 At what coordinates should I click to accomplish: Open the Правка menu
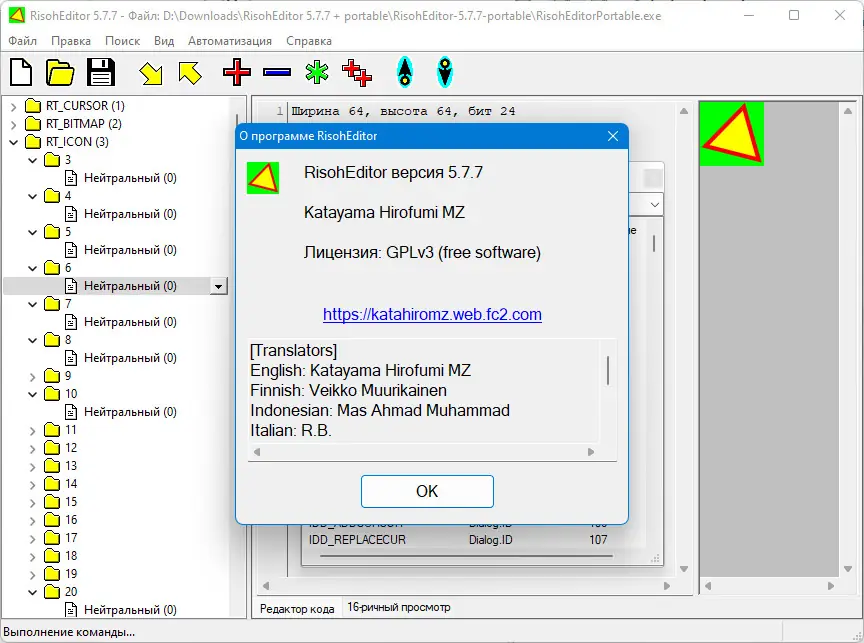71,41
